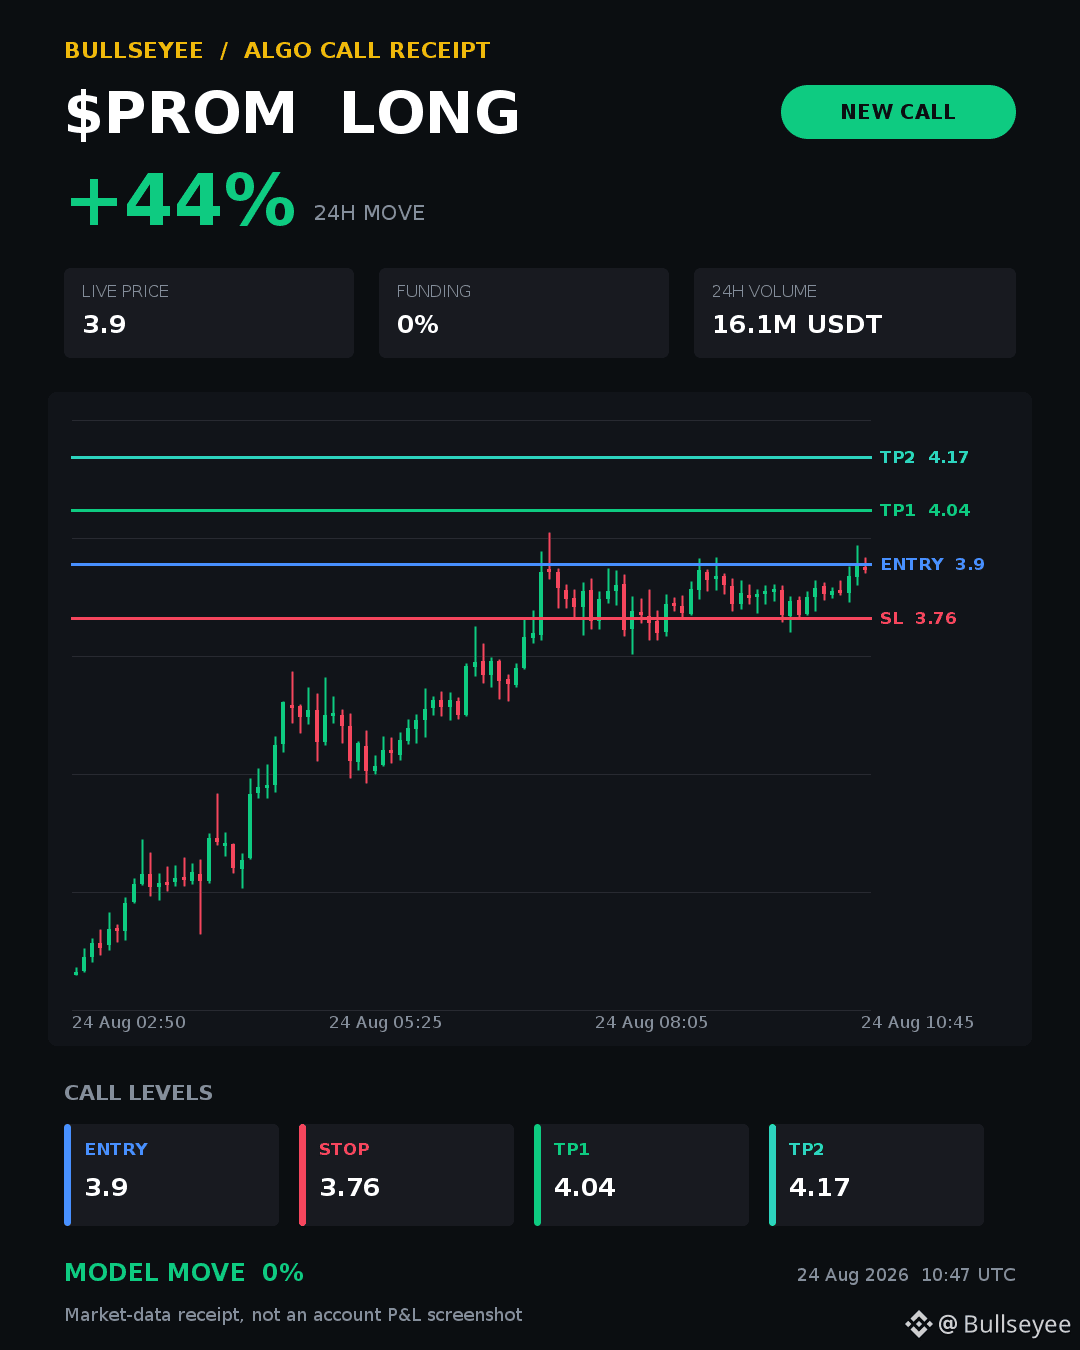The height and width of the screenshot is (1350, 1080).
Task: Click the market-data receipt disclaimer text
Action: (294, 1315)
